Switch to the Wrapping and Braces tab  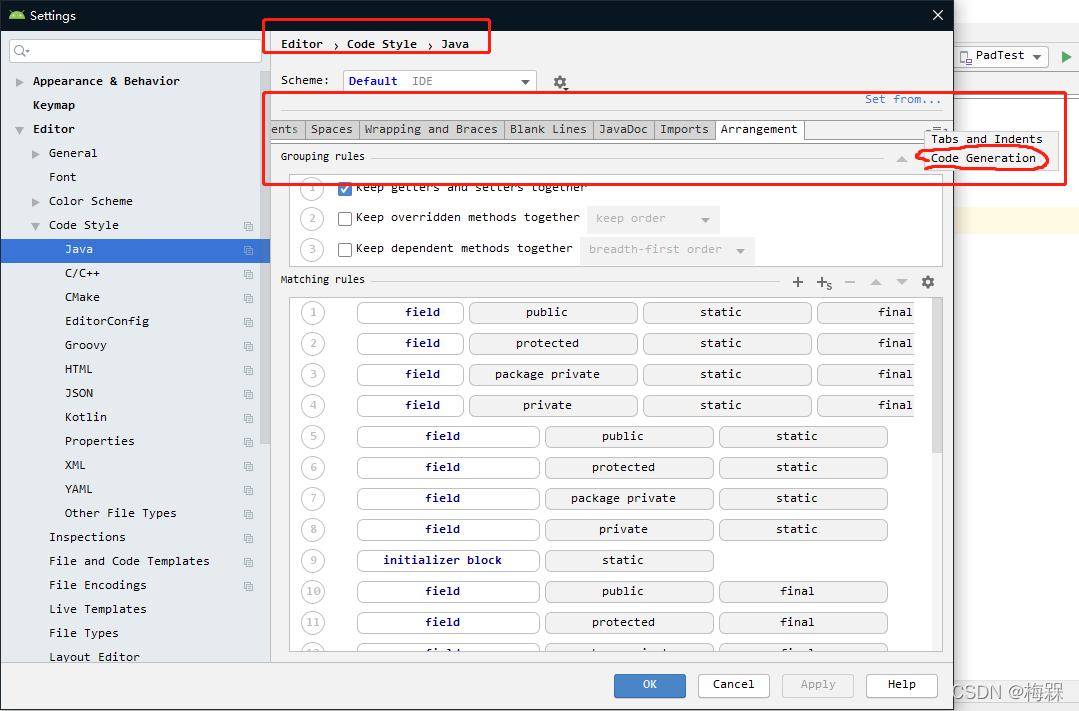(x=431, y=129)
